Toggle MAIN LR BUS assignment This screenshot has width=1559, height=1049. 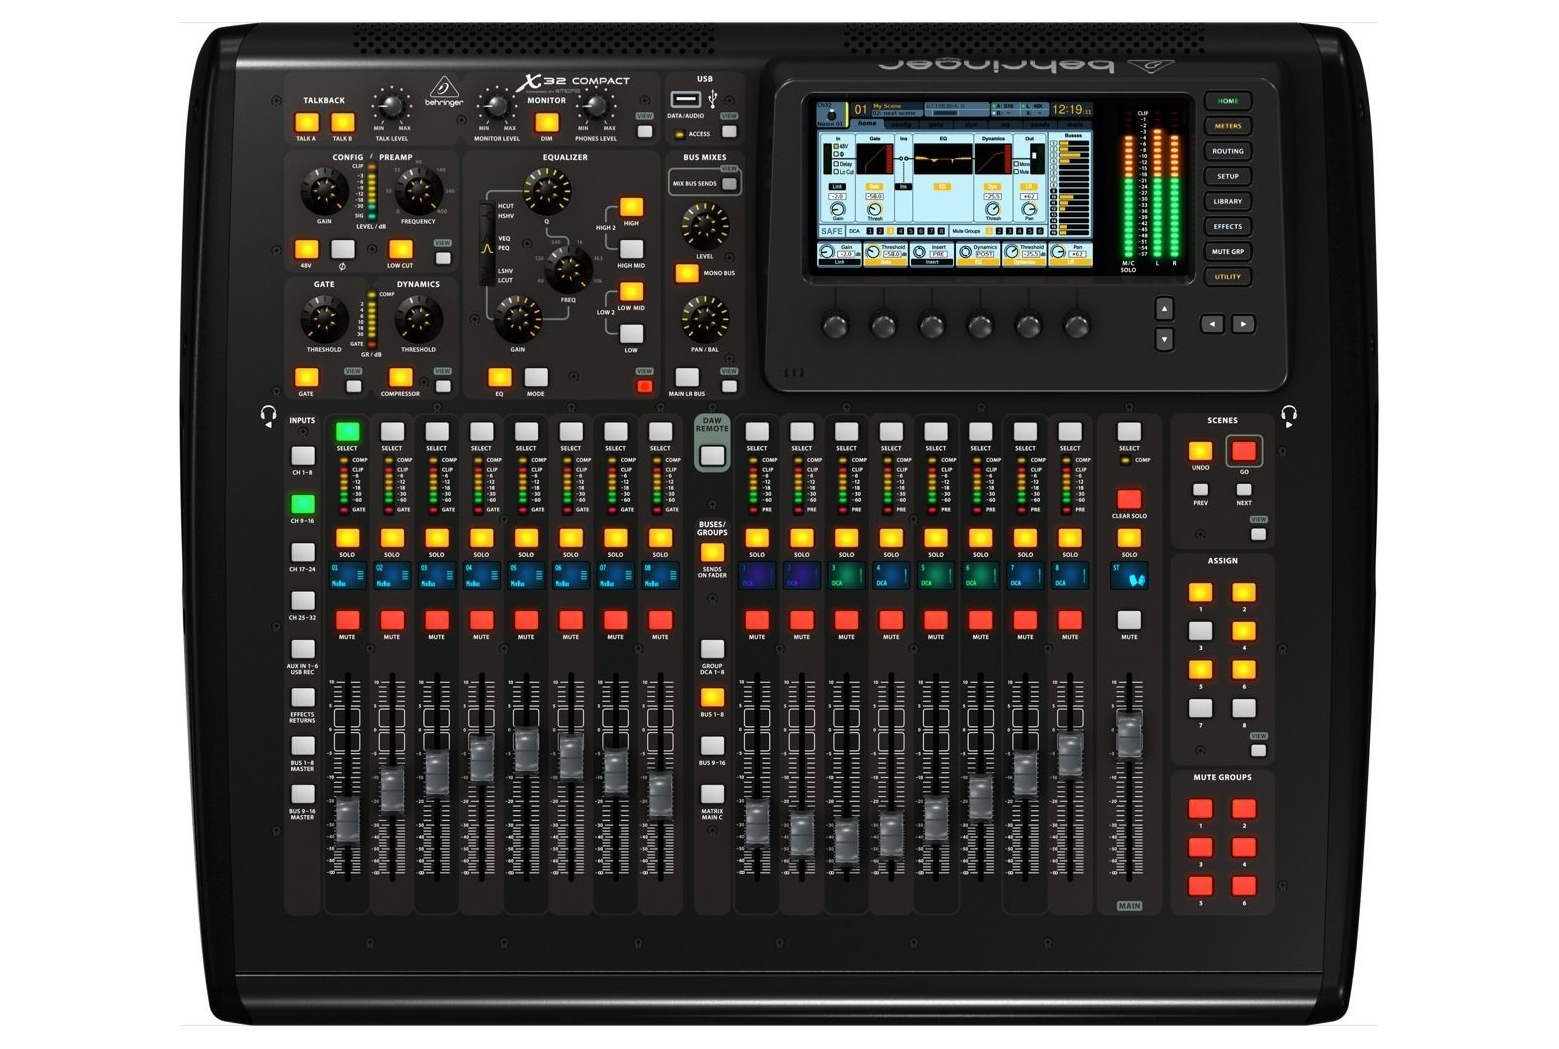point(687,377)
